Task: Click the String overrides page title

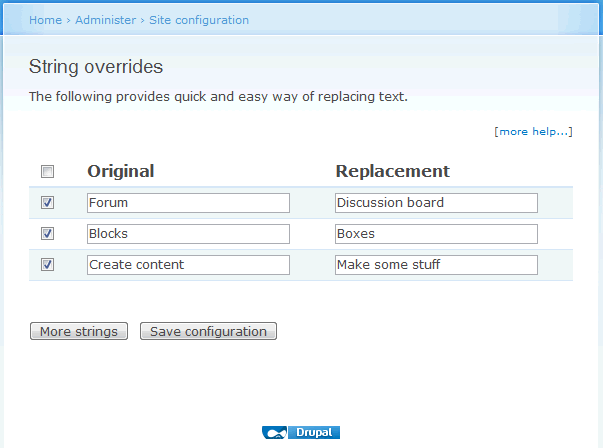Action: (96, 67)
